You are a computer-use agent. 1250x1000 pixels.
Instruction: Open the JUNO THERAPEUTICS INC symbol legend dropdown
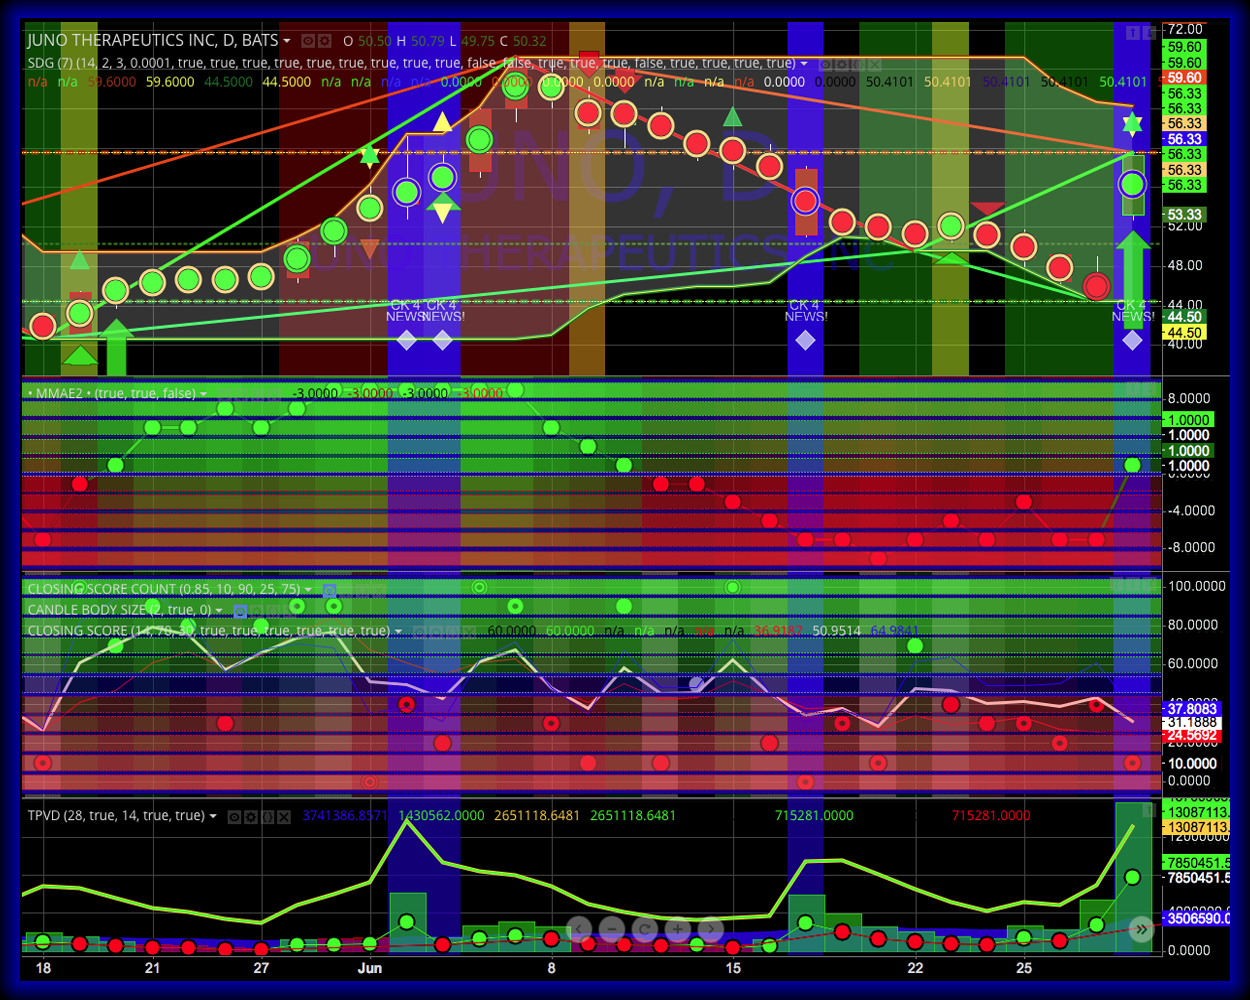[287, 41]
